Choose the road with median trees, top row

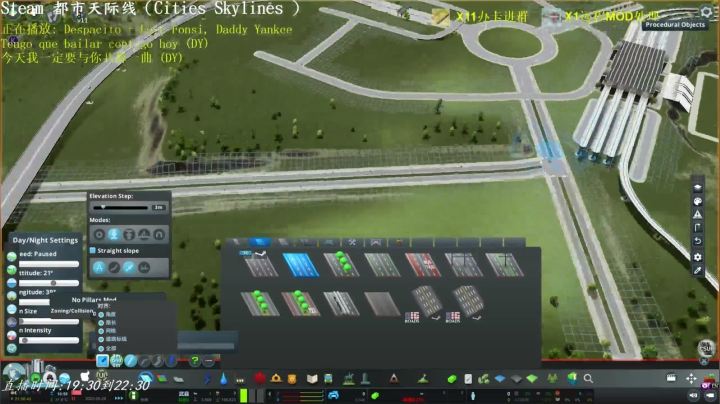point(341,264)
